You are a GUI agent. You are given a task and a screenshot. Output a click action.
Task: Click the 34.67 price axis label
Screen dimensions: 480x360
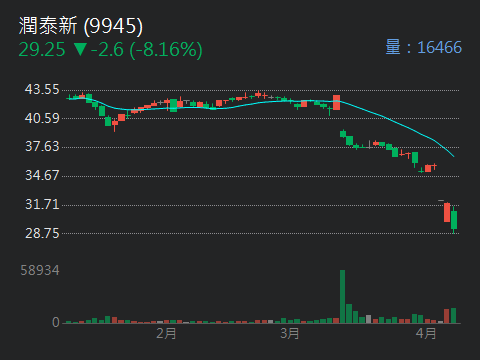click(x=42, y=175)
